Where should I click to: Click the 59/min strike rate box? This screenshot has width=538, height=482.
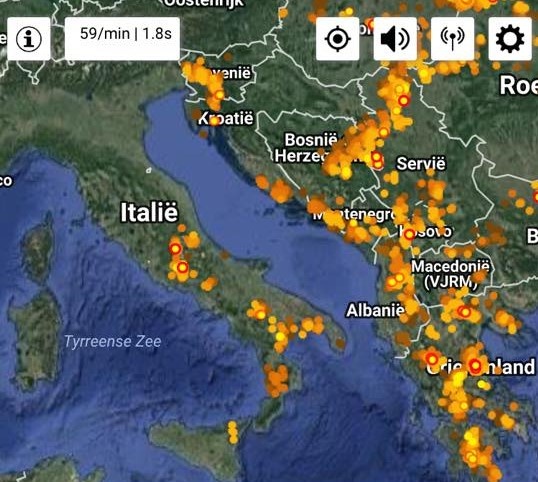tap(122, 39)
